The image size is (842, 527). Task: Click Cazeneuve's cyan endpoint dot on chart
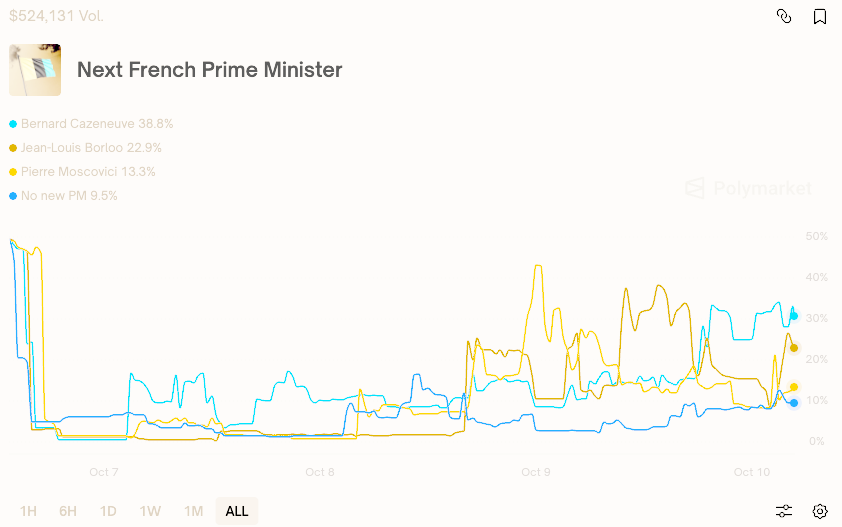pos(794,316)
